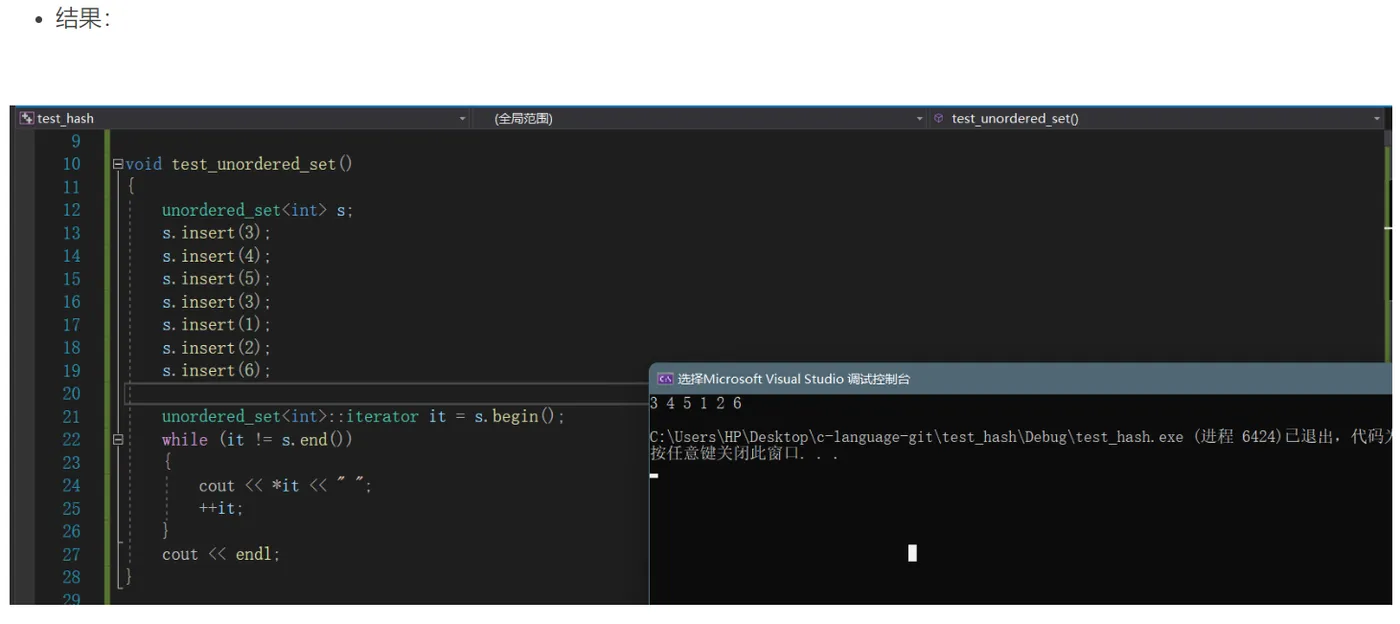
Task: Click the Visual Studio 调试控制台 title bar
Action: (x=1020, y=379)
